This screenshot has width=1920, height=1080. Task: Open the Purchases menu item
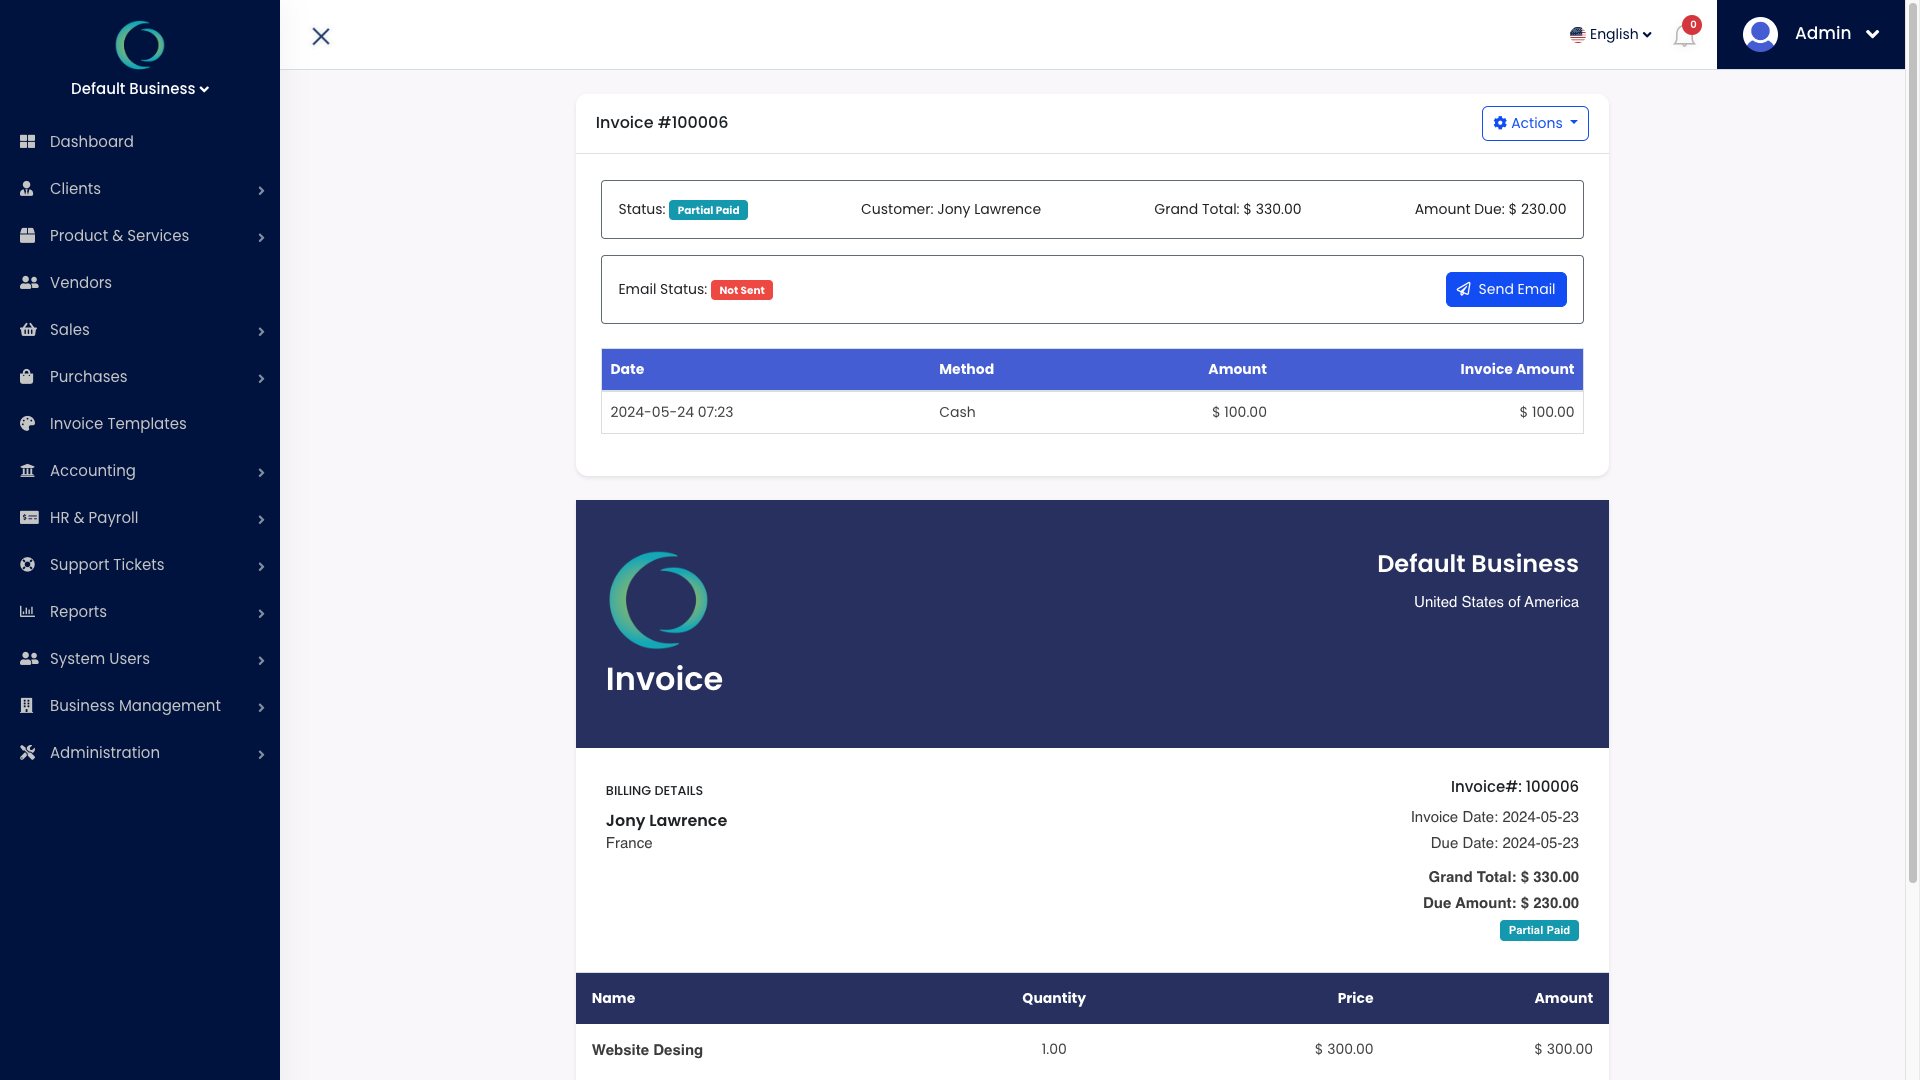tap(89, 377)
